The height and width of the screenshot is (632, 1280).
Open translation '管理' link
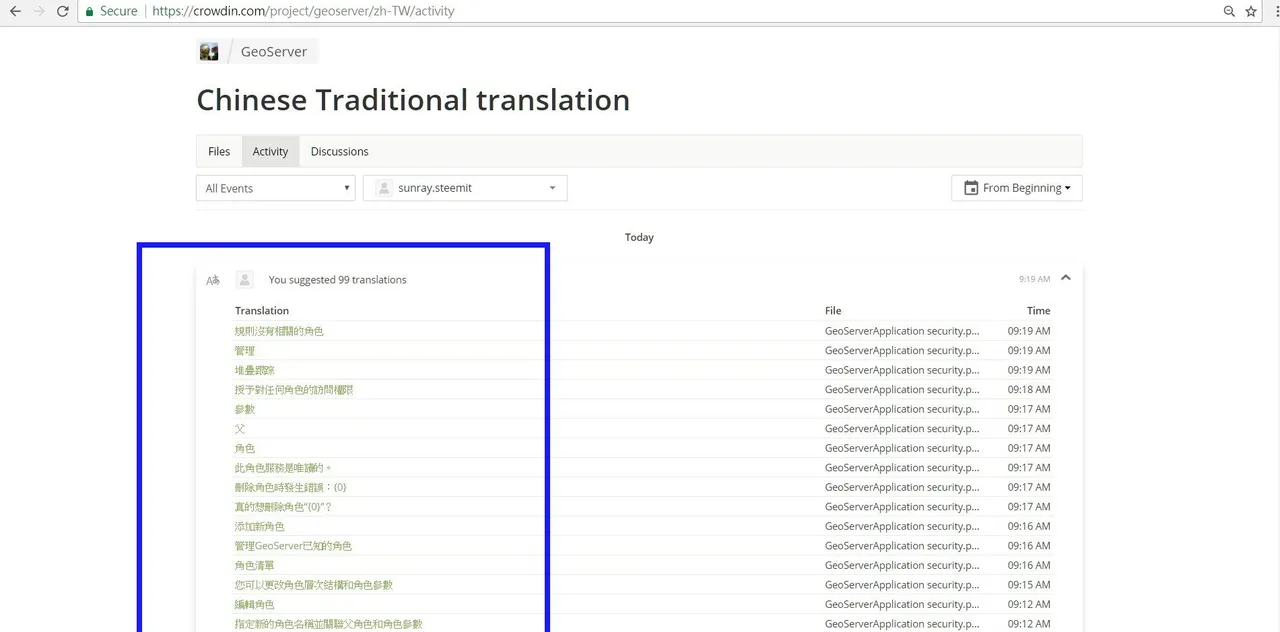245,351
